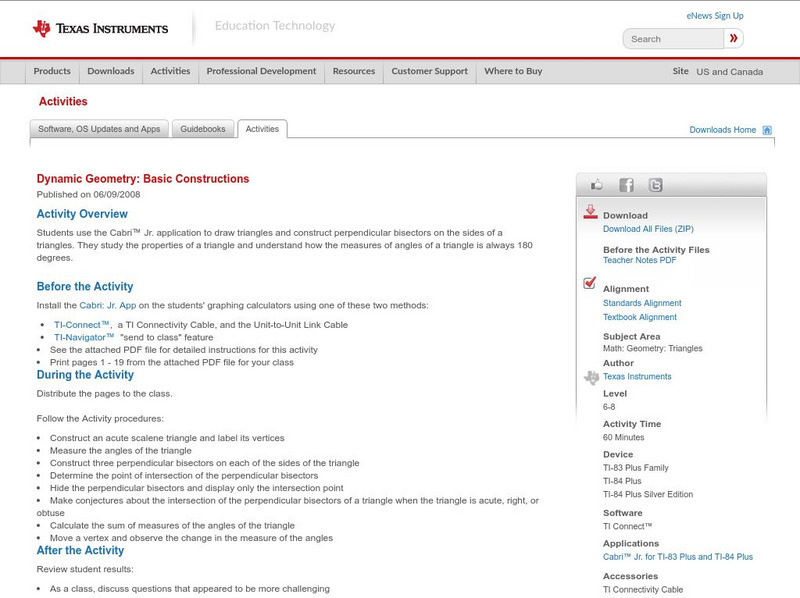Share via the Facebook icon
Viewport: 800px width, 598px height.
click(626, 185)
